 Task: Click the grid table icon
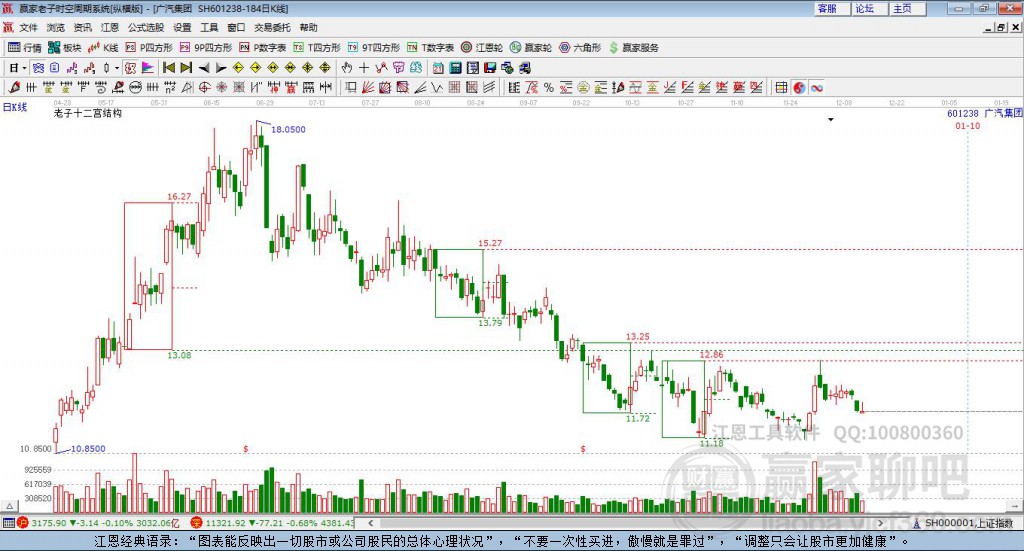(781, 87)
